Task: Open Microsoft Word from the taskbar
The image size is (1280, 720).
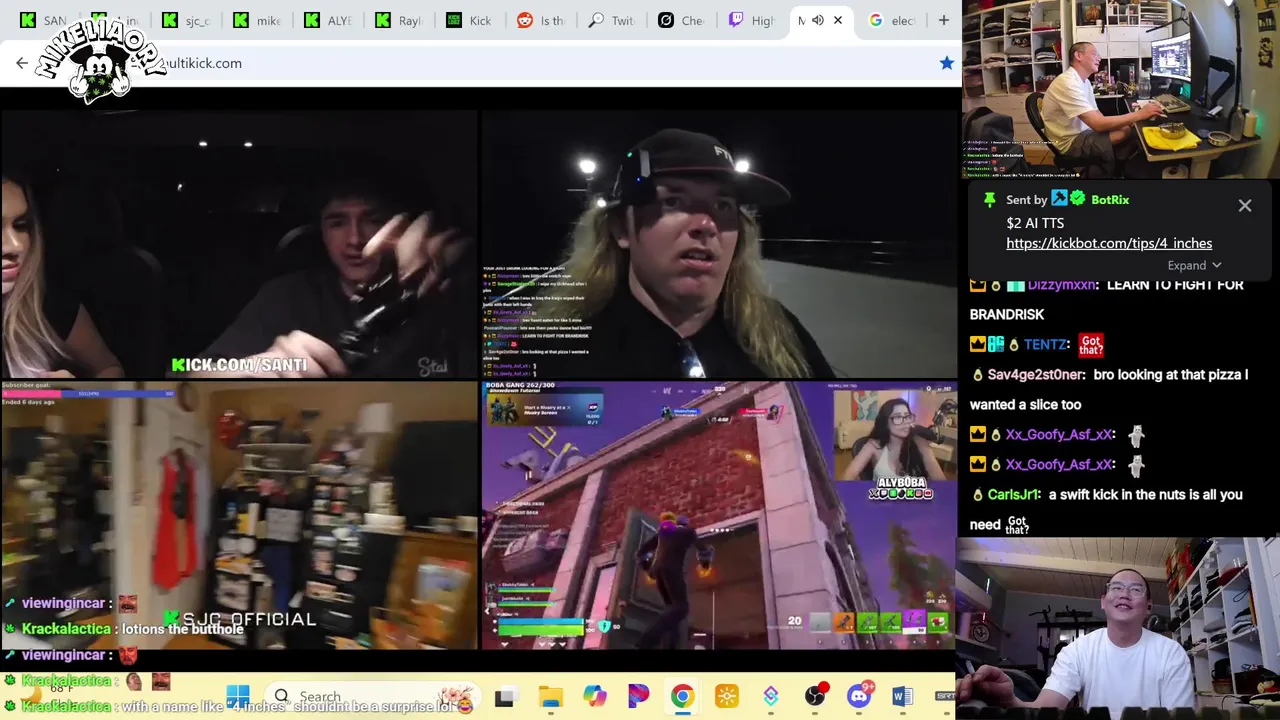Action: (x=903, y=696)
